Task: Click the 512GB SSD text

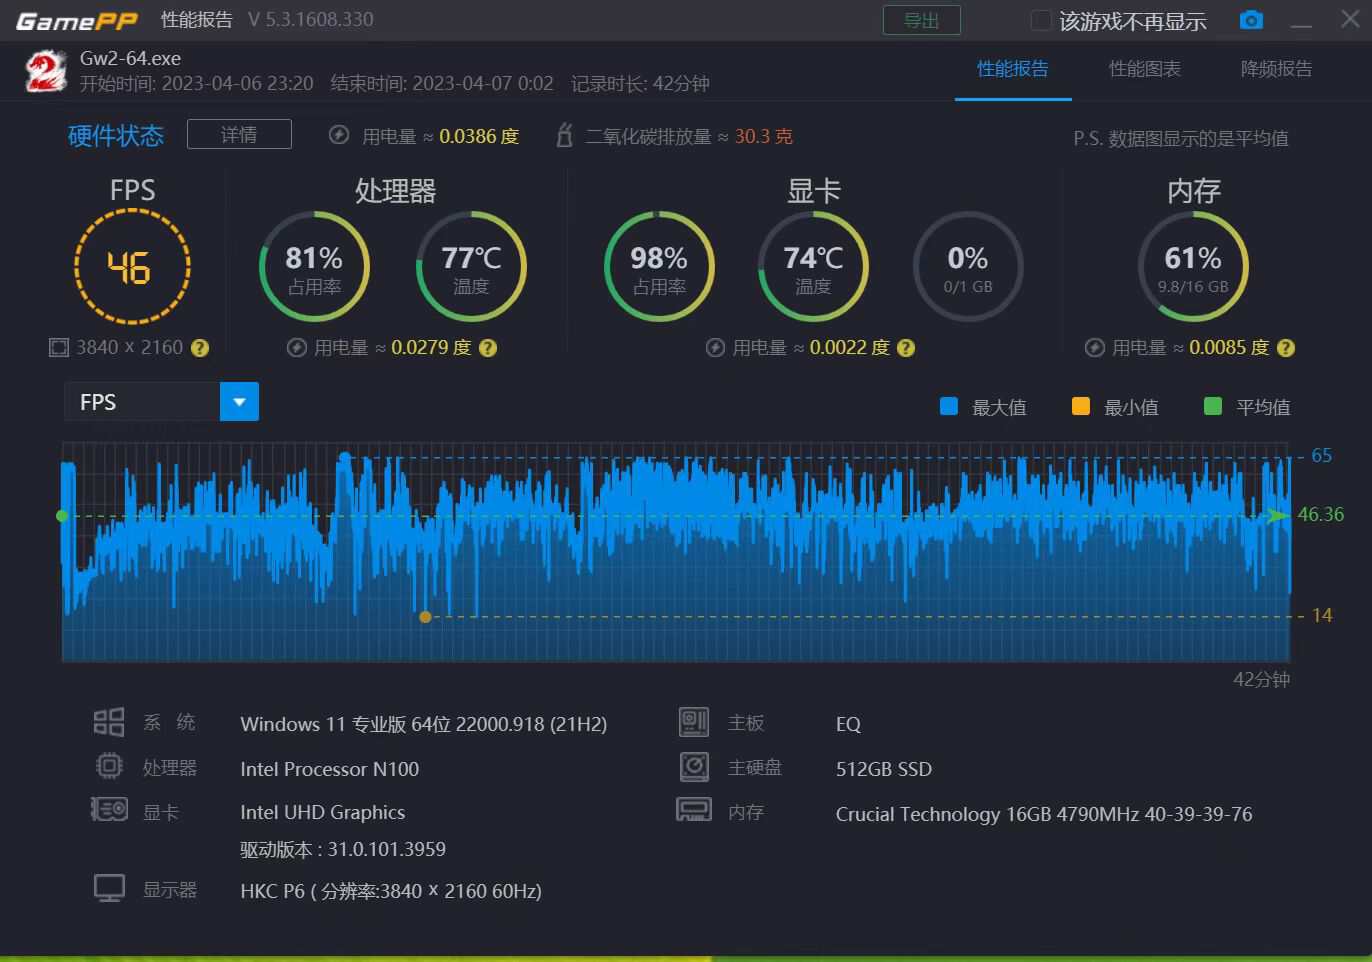Action: 884,769
